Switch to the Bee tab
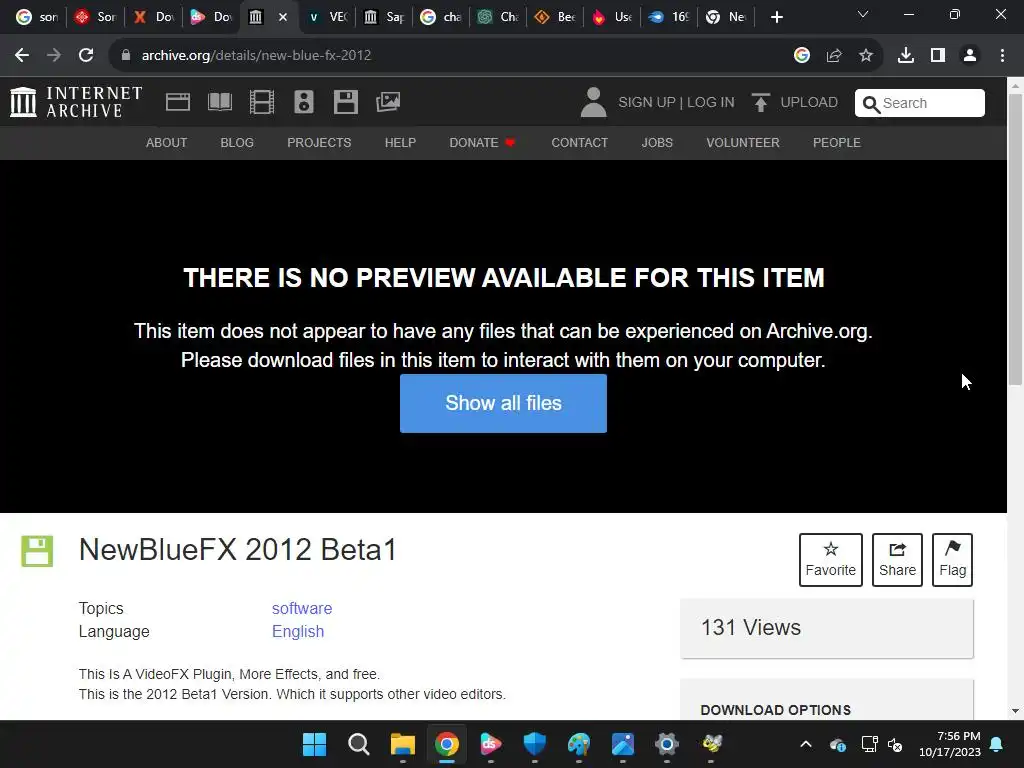Image resolution: width=1024 pixels, height=768 pixels. click(555, 17)
